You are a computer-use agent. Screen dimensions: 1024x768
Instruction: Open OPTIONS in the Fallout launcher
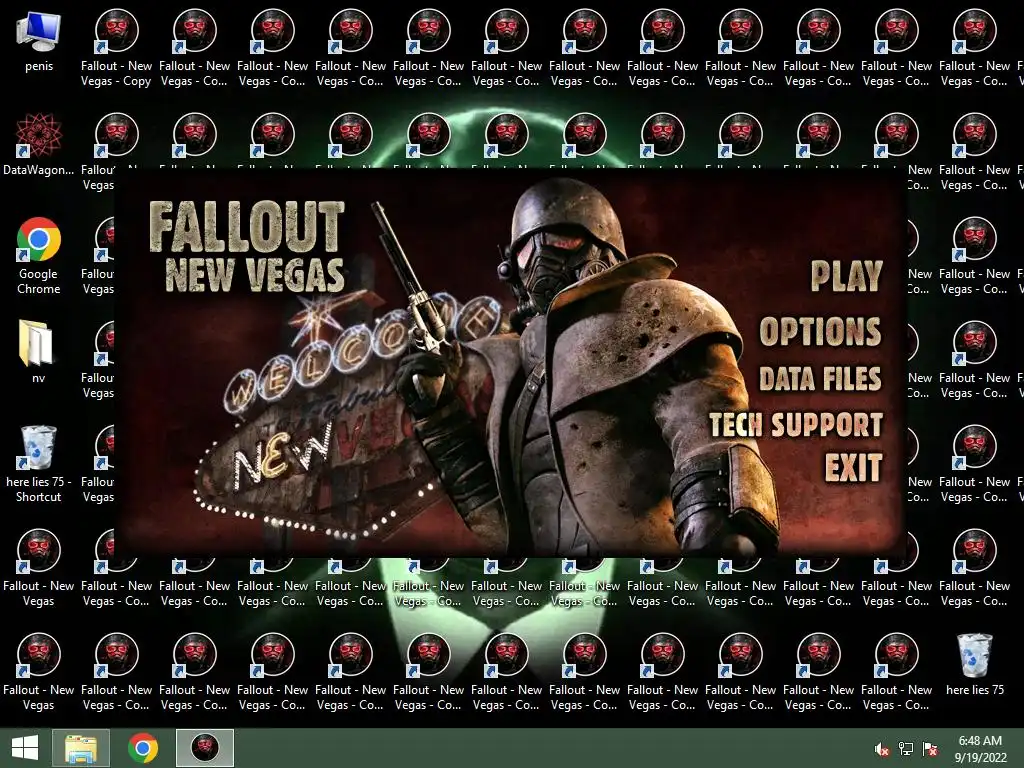[x=820, y=332]
